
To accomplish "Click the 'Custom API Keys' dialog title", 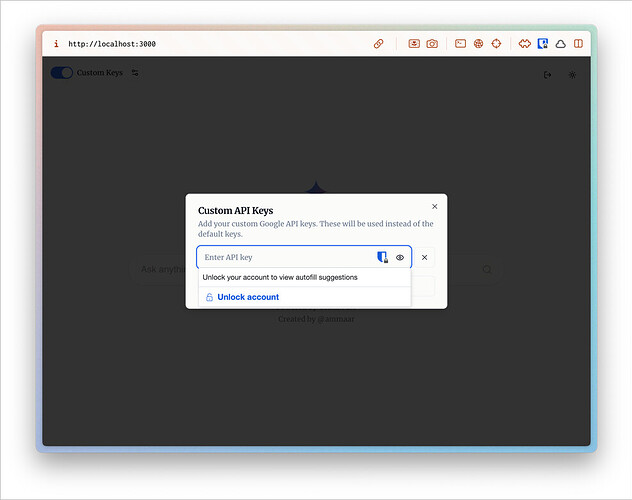I will 235,210.
